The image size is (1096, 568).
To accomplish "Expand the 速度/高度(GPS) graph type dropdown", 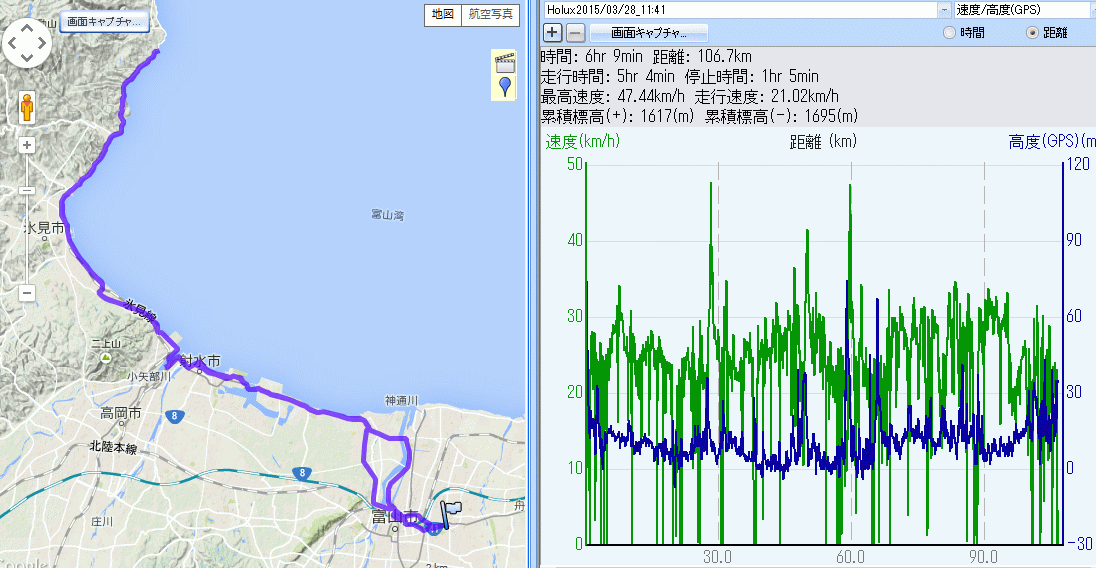I will click(1022, 9).
